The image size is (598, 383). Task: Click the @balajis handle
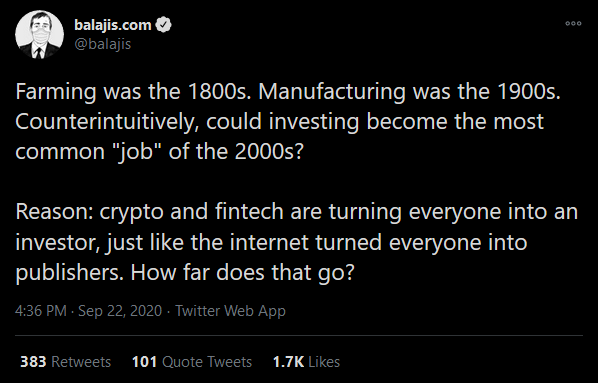(x=103, y=44)
